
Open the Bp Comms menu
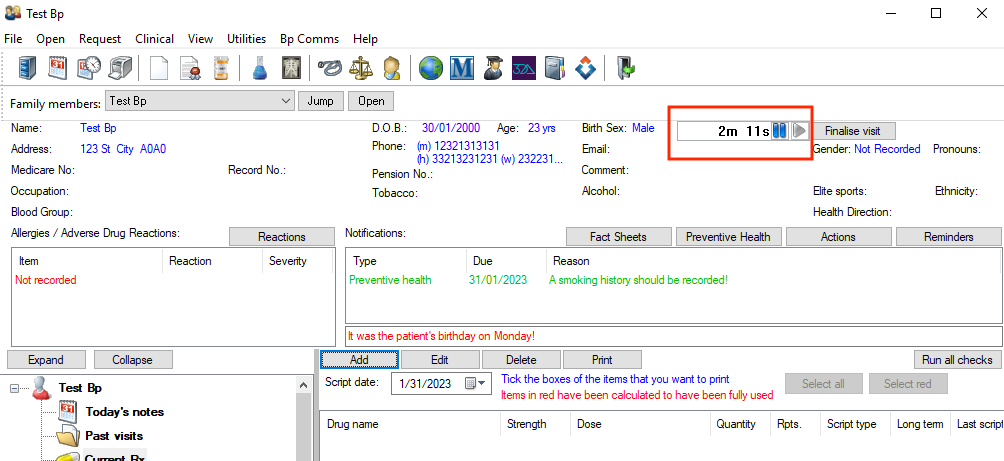pos(308,39)
